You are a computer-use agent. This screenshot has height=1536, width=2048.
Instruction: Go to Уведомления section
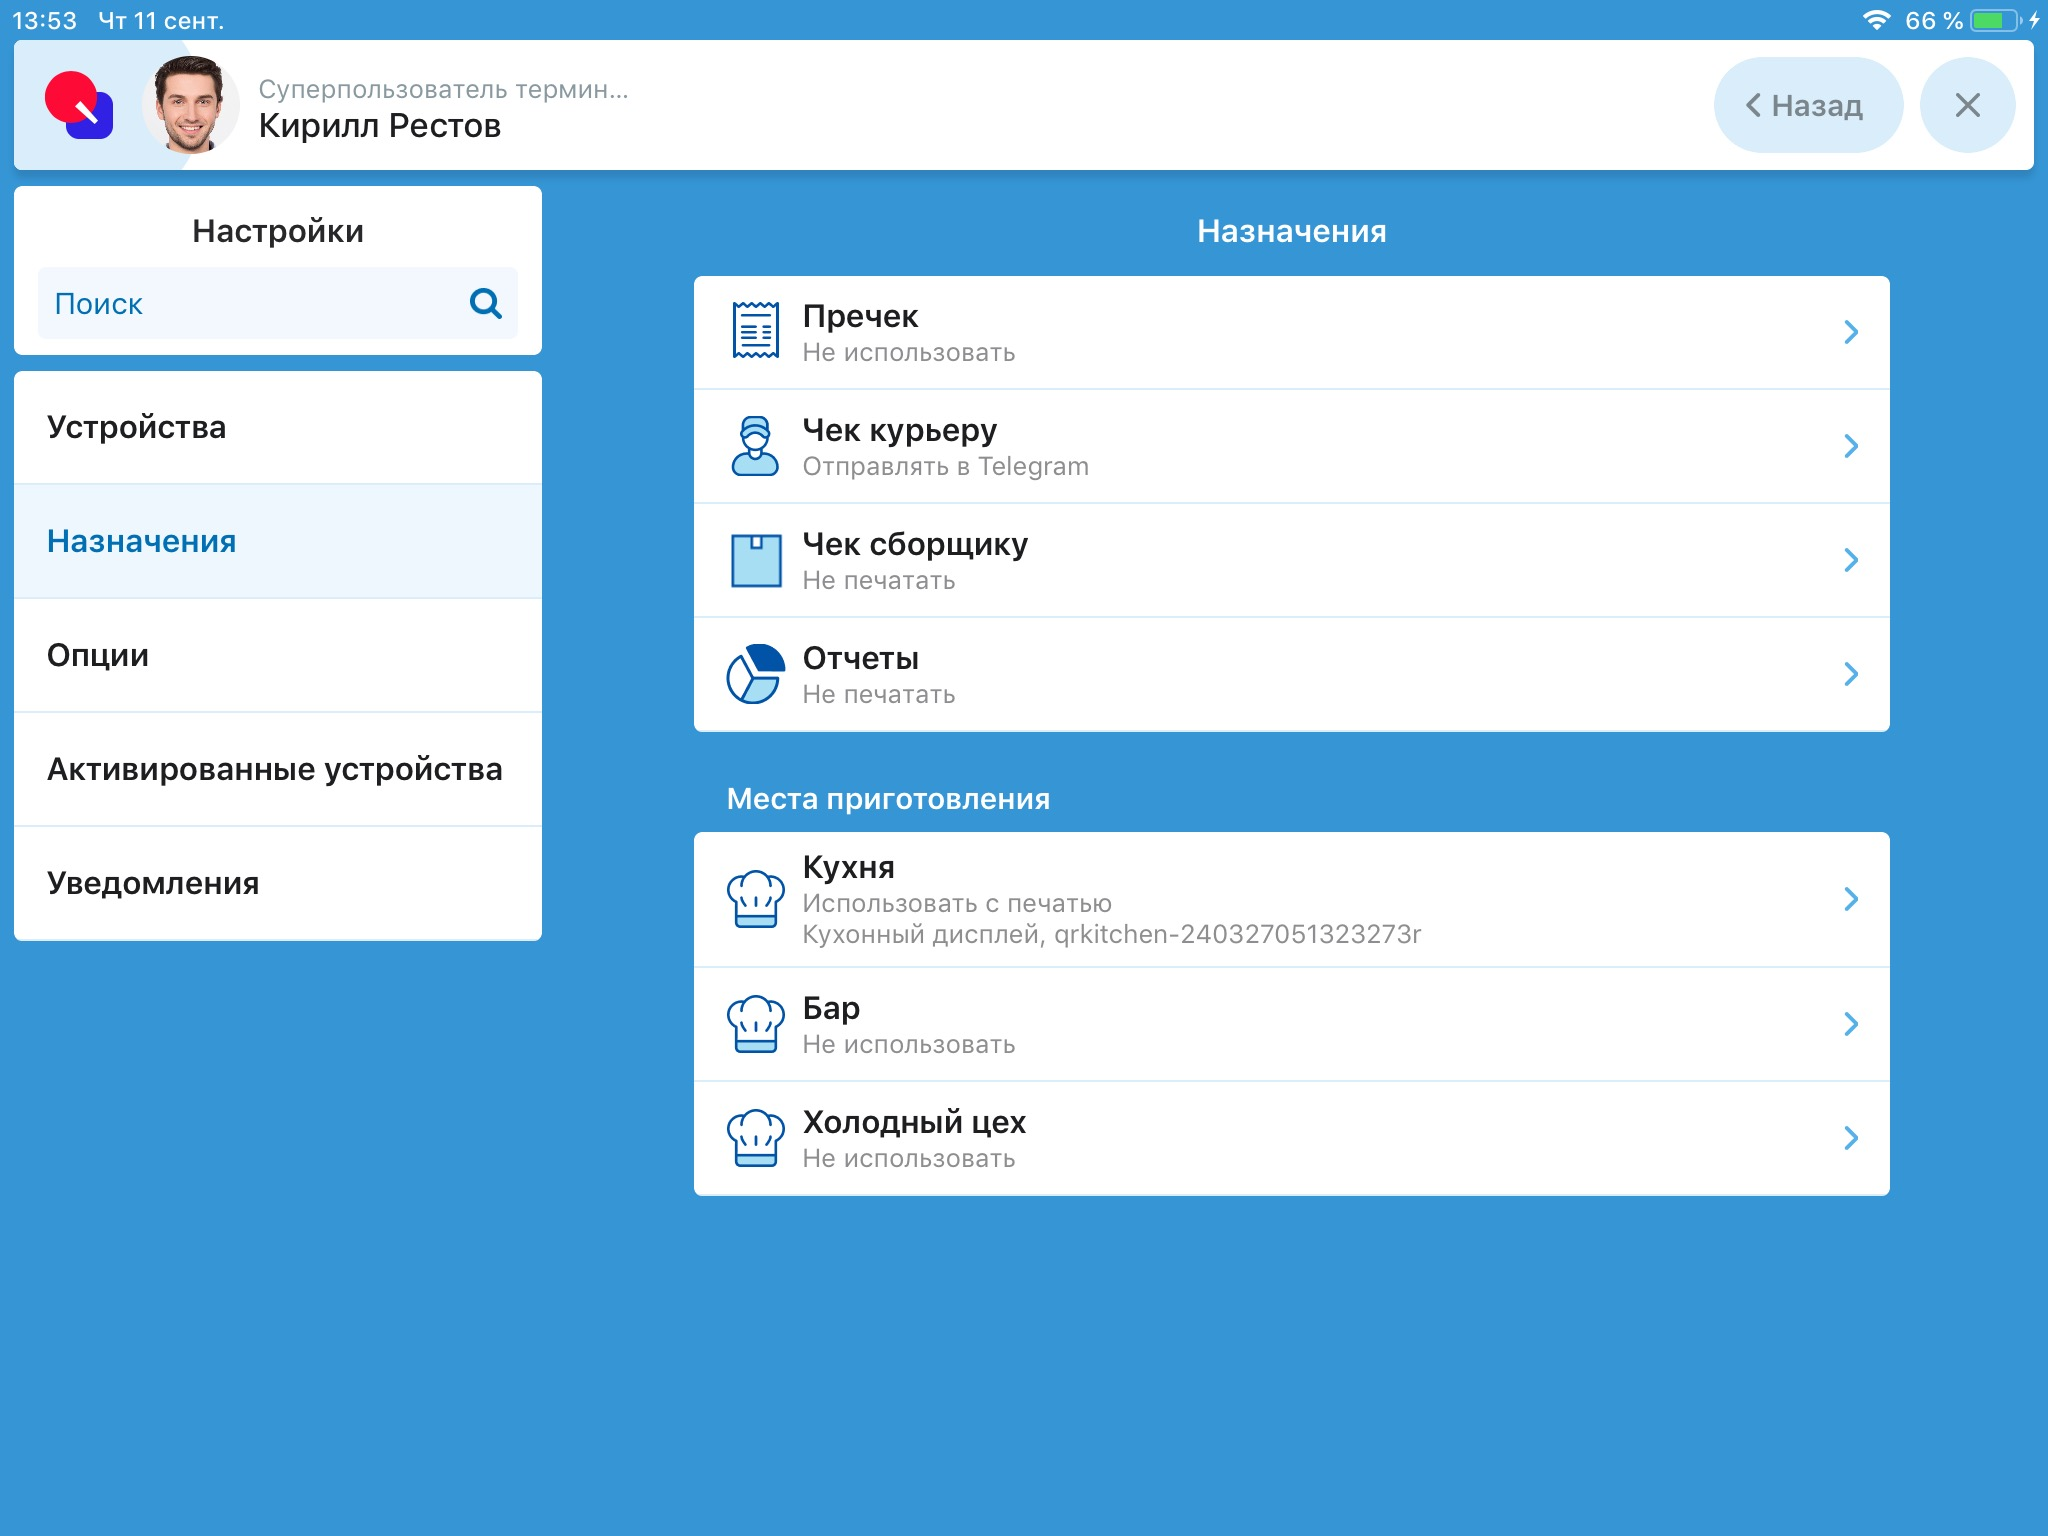point(278,884)
